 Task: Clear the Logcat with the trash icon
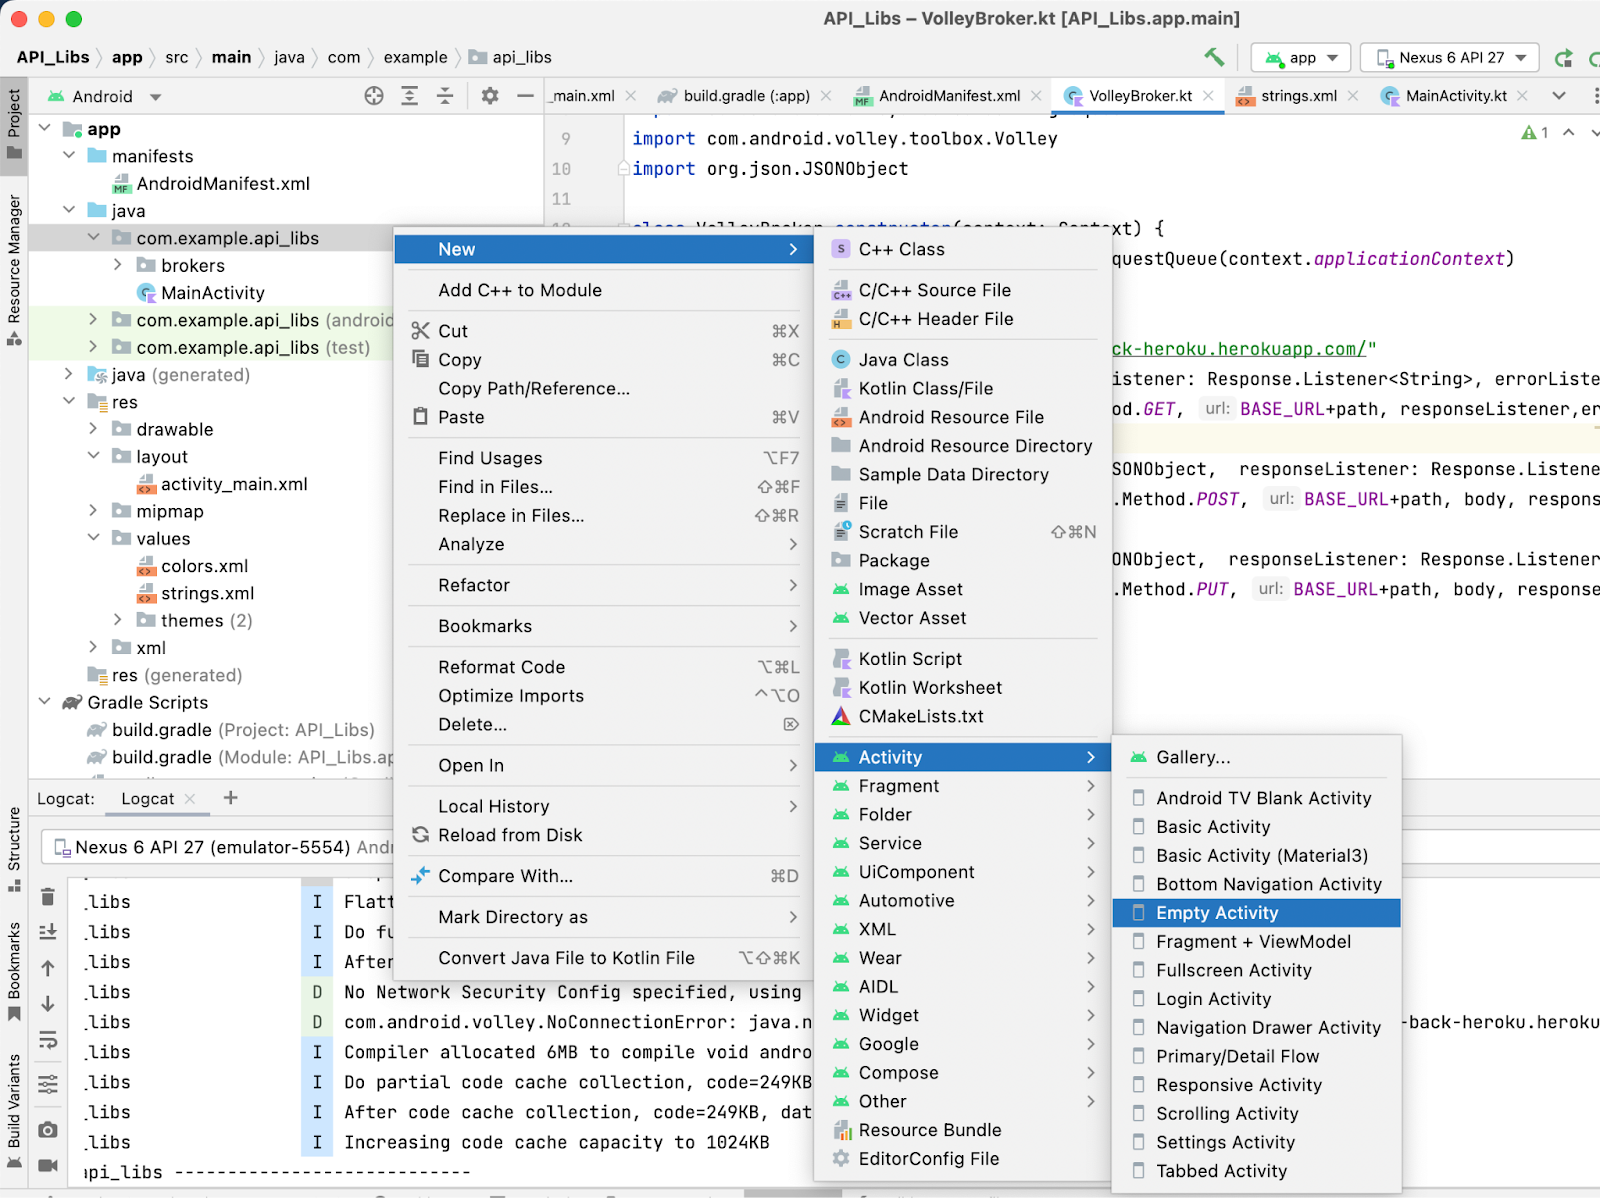[x=47, y=897]
